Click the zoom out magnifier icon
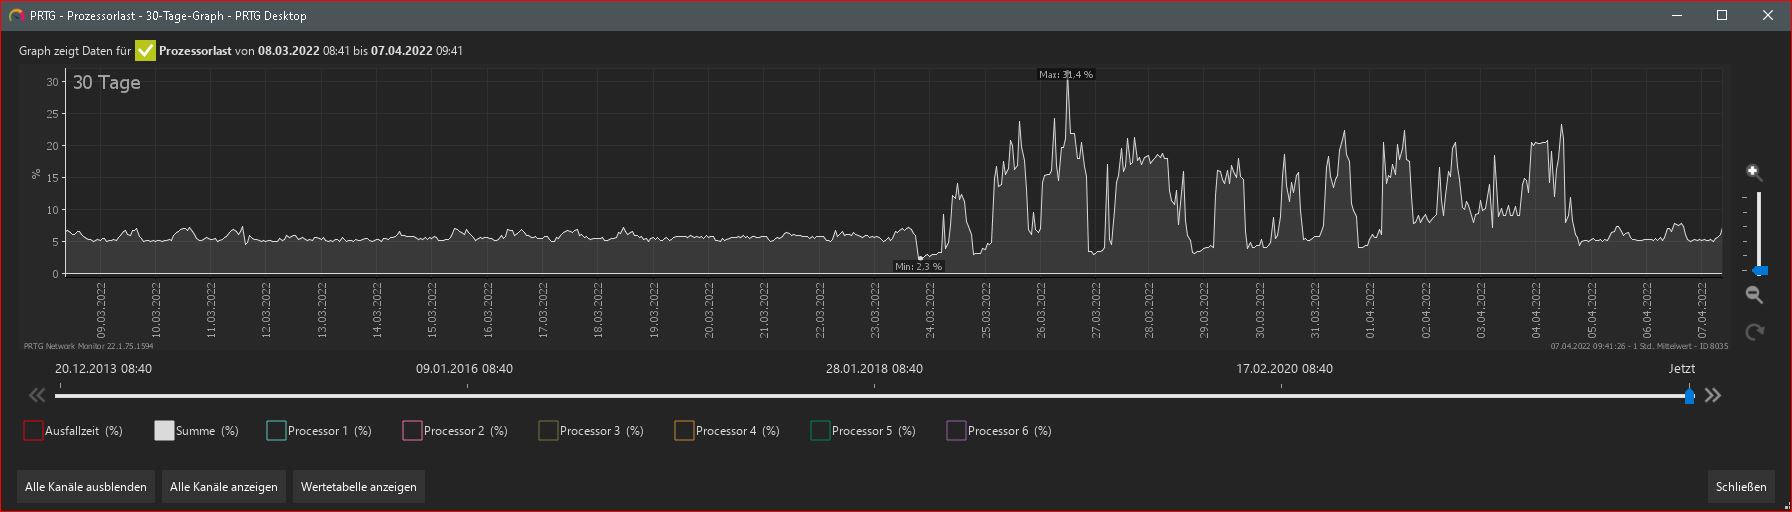The height and width of the screenshot is (512, 1792). (1753, 294)
